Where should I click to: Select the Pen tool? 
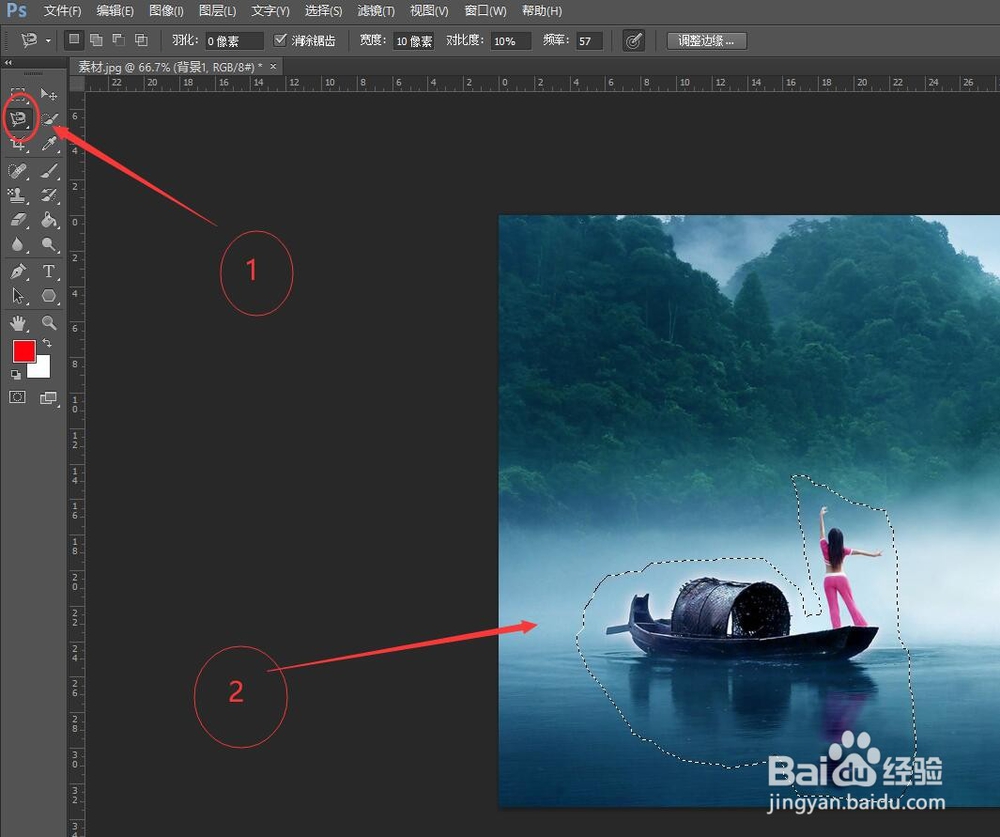tap(18, 272)
